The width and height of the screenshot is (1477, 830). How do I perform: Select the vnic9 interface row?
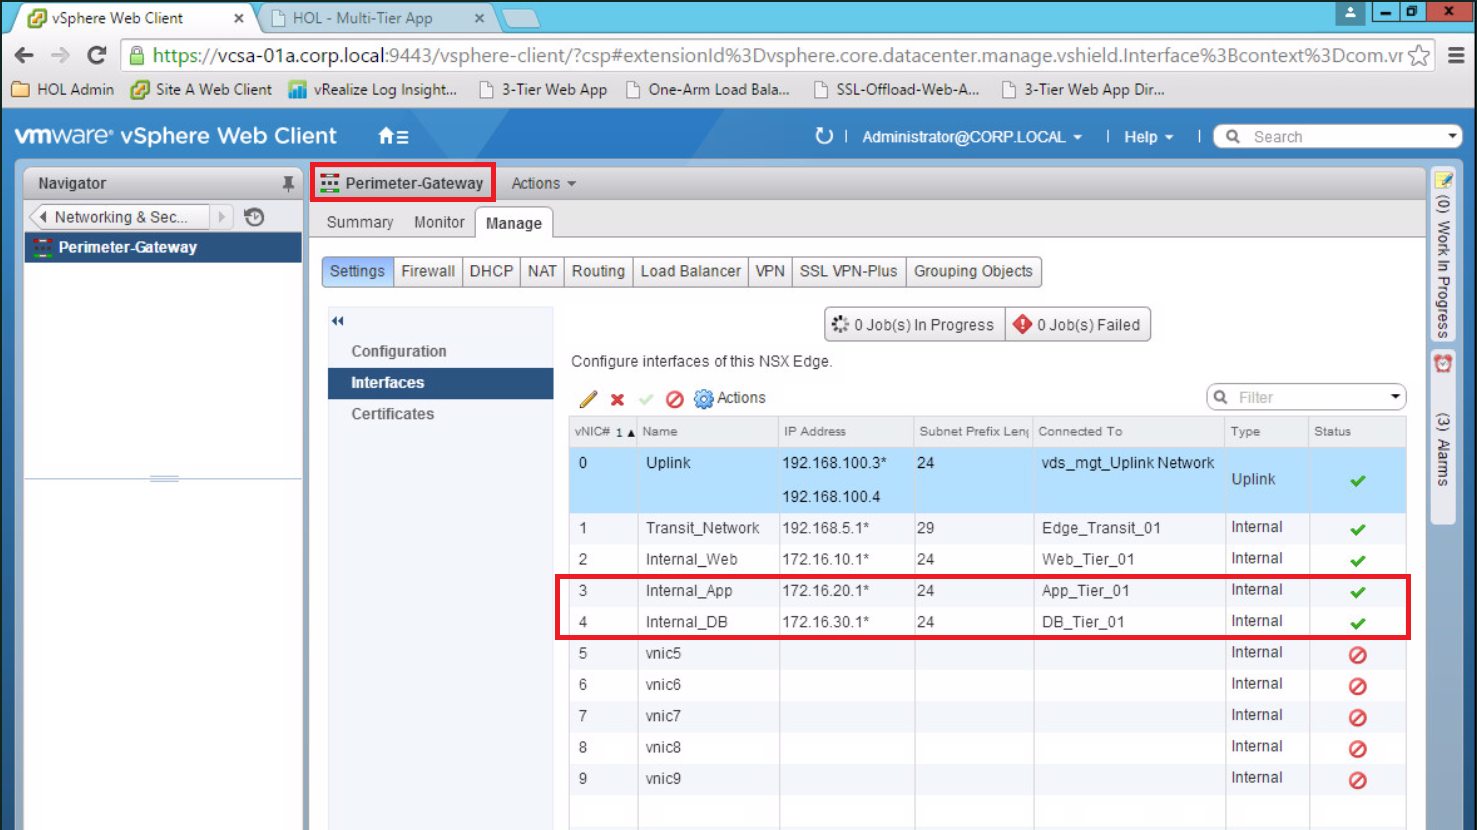(987, 778)
